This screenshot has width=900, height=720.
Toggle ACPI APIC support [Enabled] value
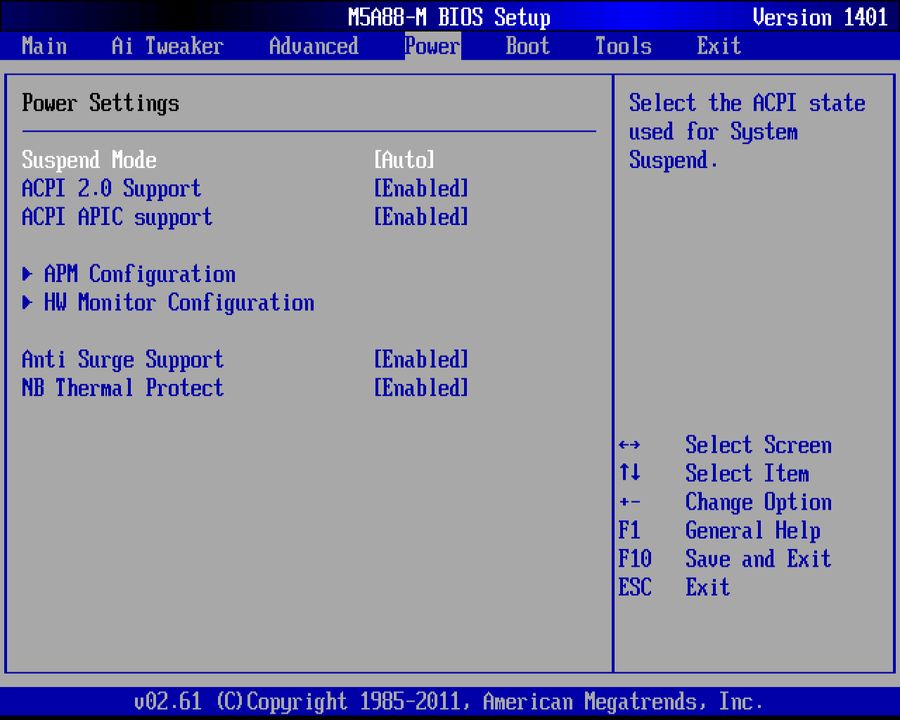421,217
